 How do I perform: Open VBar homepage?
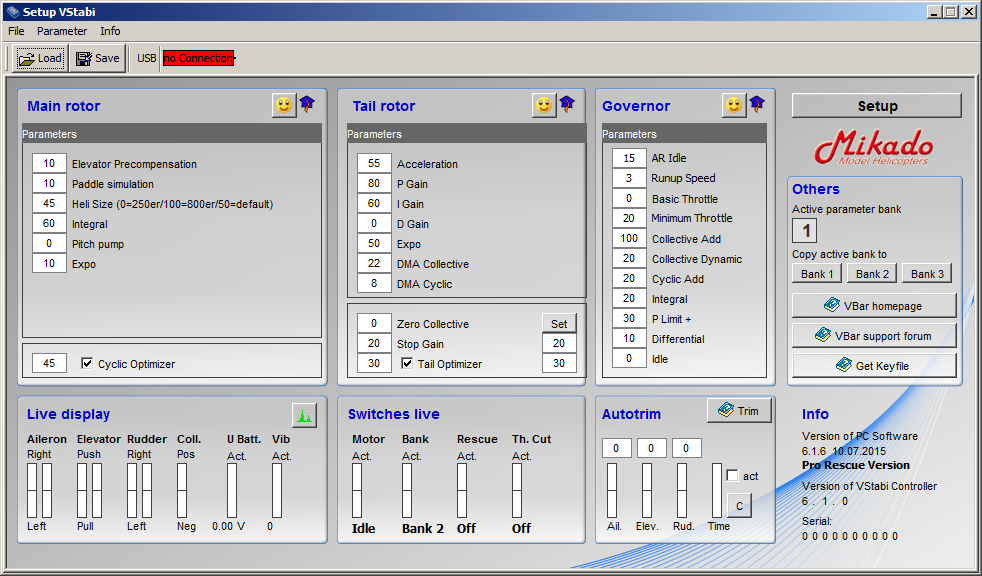[874, 306]
